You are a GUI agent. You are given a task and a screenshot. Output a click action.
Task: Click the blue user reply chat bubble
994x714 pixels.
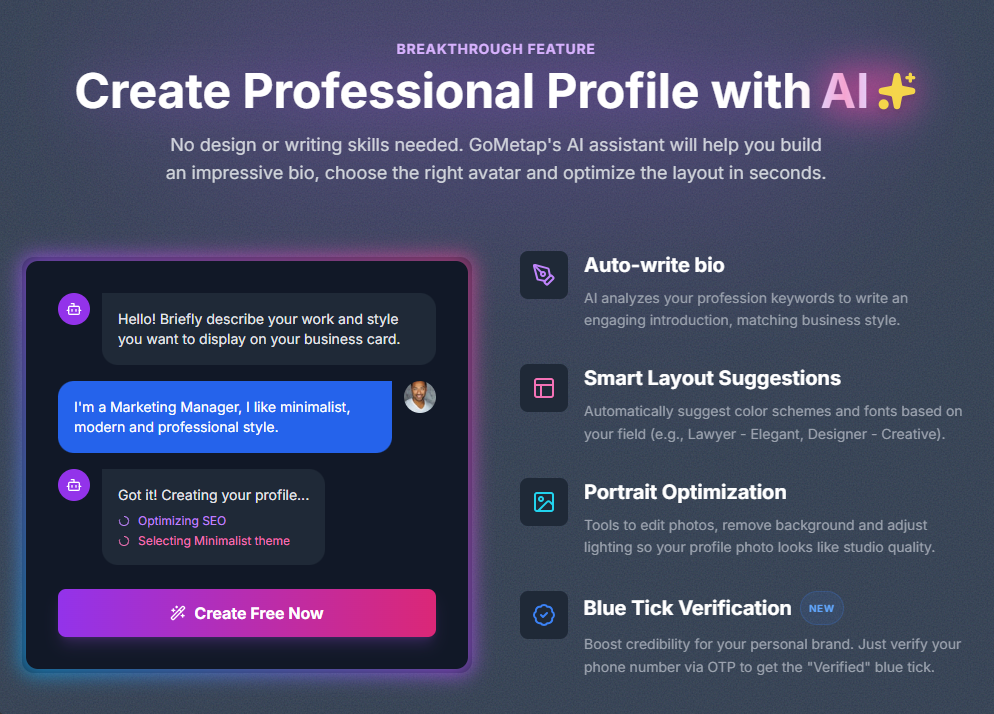[224, 417]
